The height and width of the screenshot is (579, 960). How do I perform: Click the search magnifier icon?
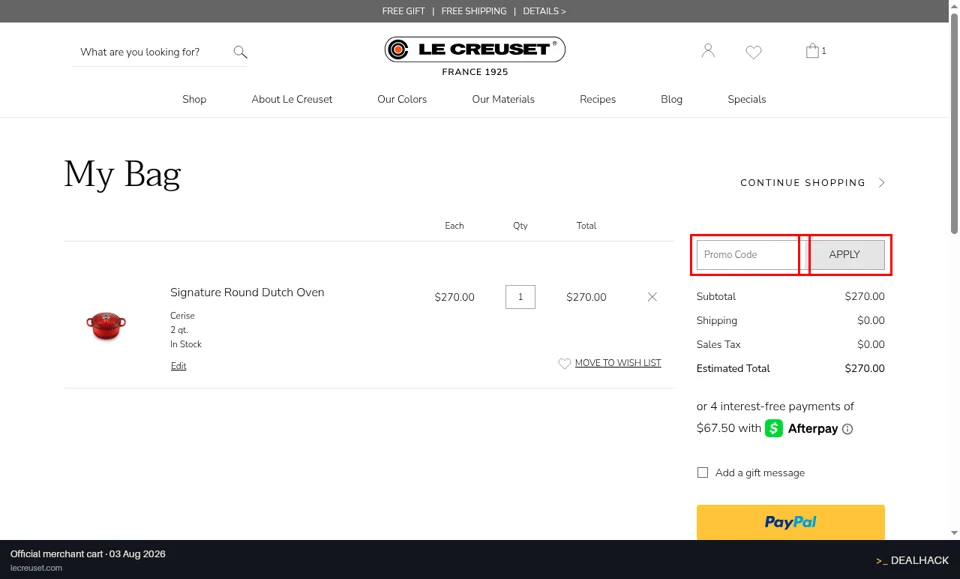tap(240, 52)
